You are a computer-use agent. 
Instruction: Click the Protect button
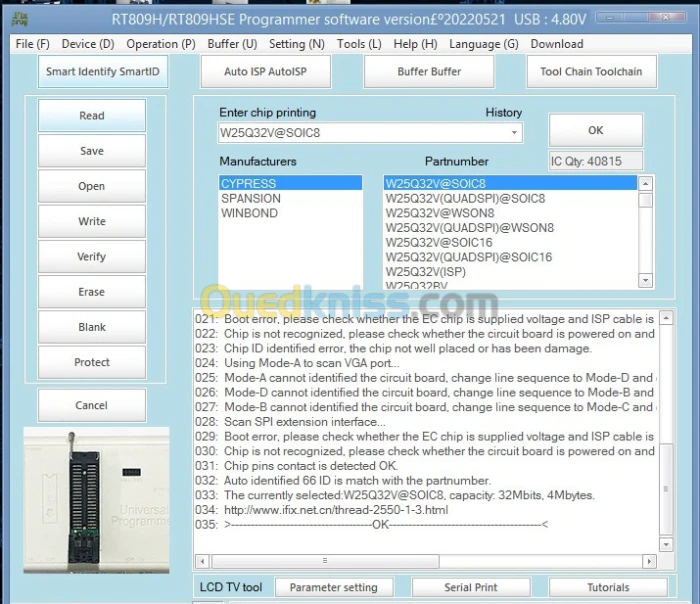pos(92,362)
